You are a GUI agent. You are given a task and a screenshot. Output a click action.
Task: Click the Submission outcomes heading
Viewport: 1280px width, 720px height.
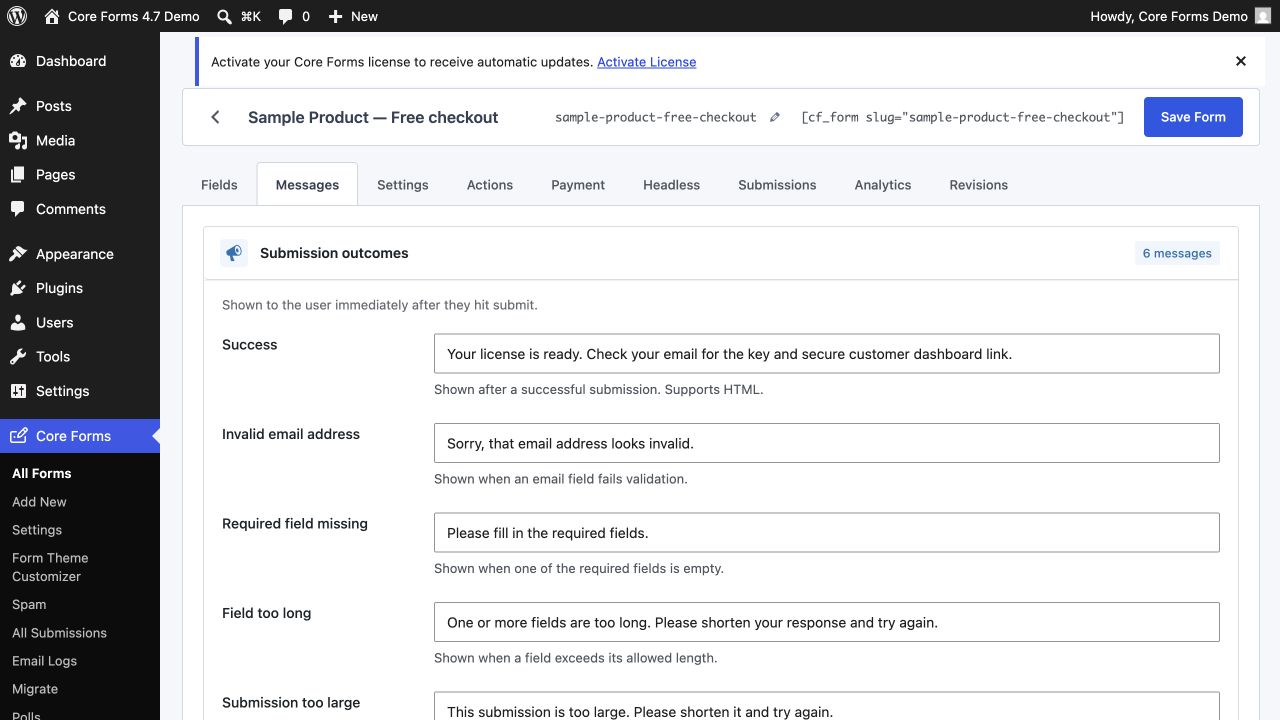(334, 253)
